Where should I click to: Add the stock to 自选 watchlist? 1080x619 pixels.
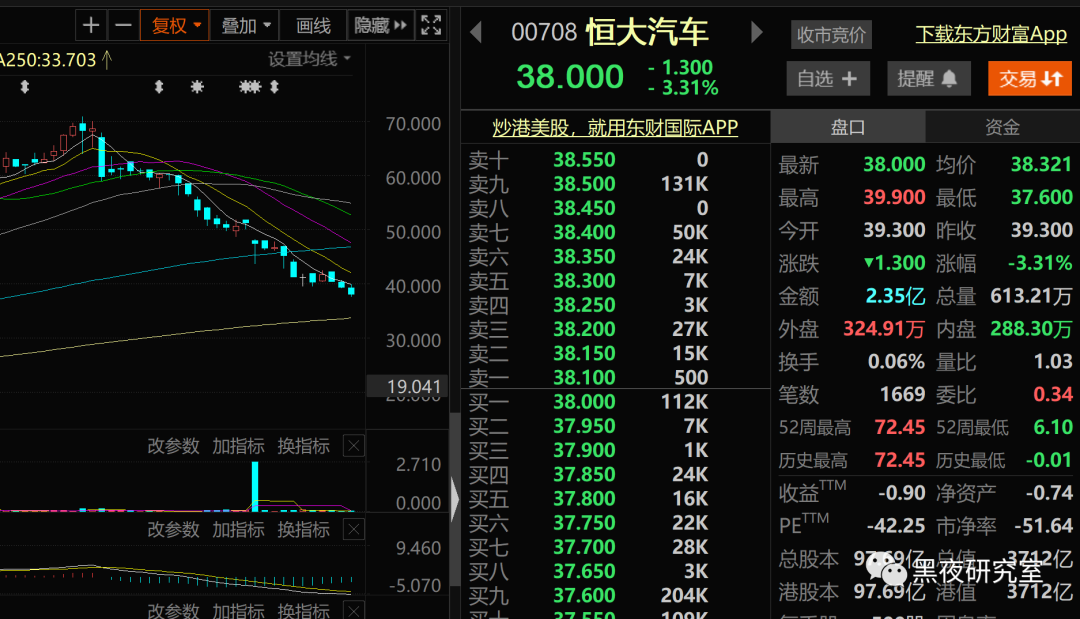coord(828,78)
